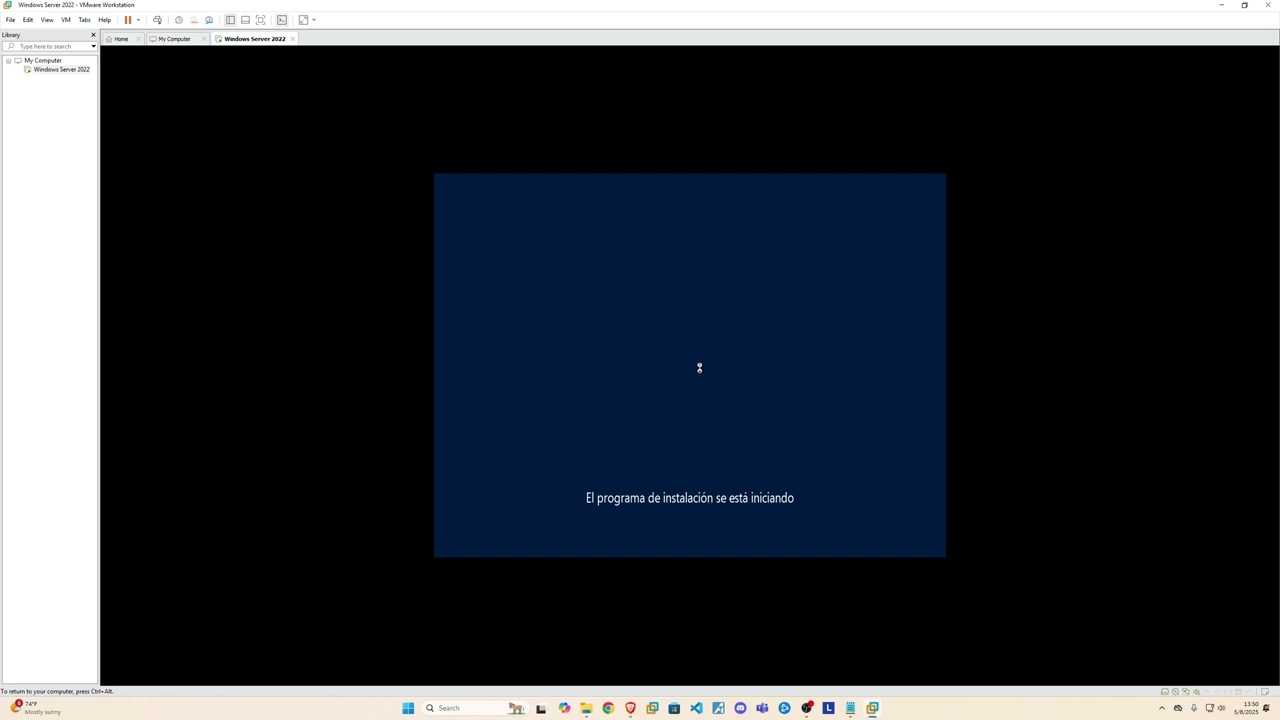The width and height of the screenshot is (1280, 720).
Task: Open the stretch display dropdown arrow
Action: point(314,20)
